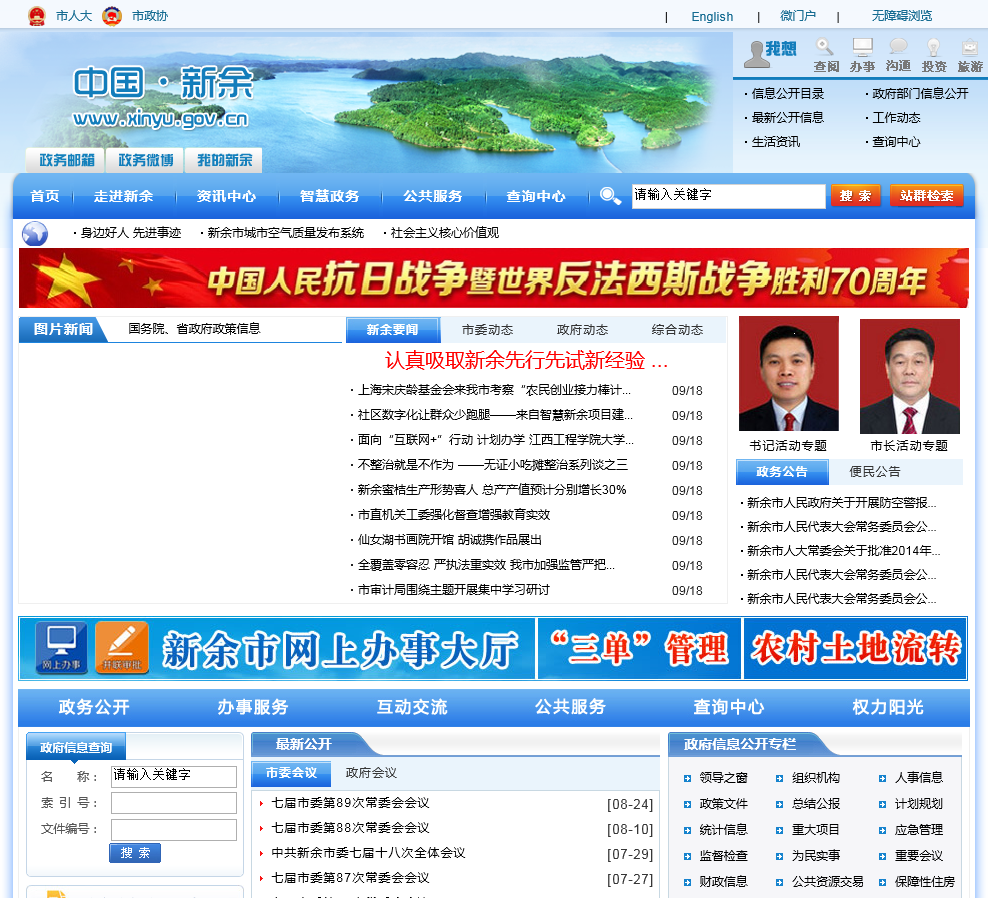Open the 新余市城市空气质量发布系统 link

tap(285, 233)
